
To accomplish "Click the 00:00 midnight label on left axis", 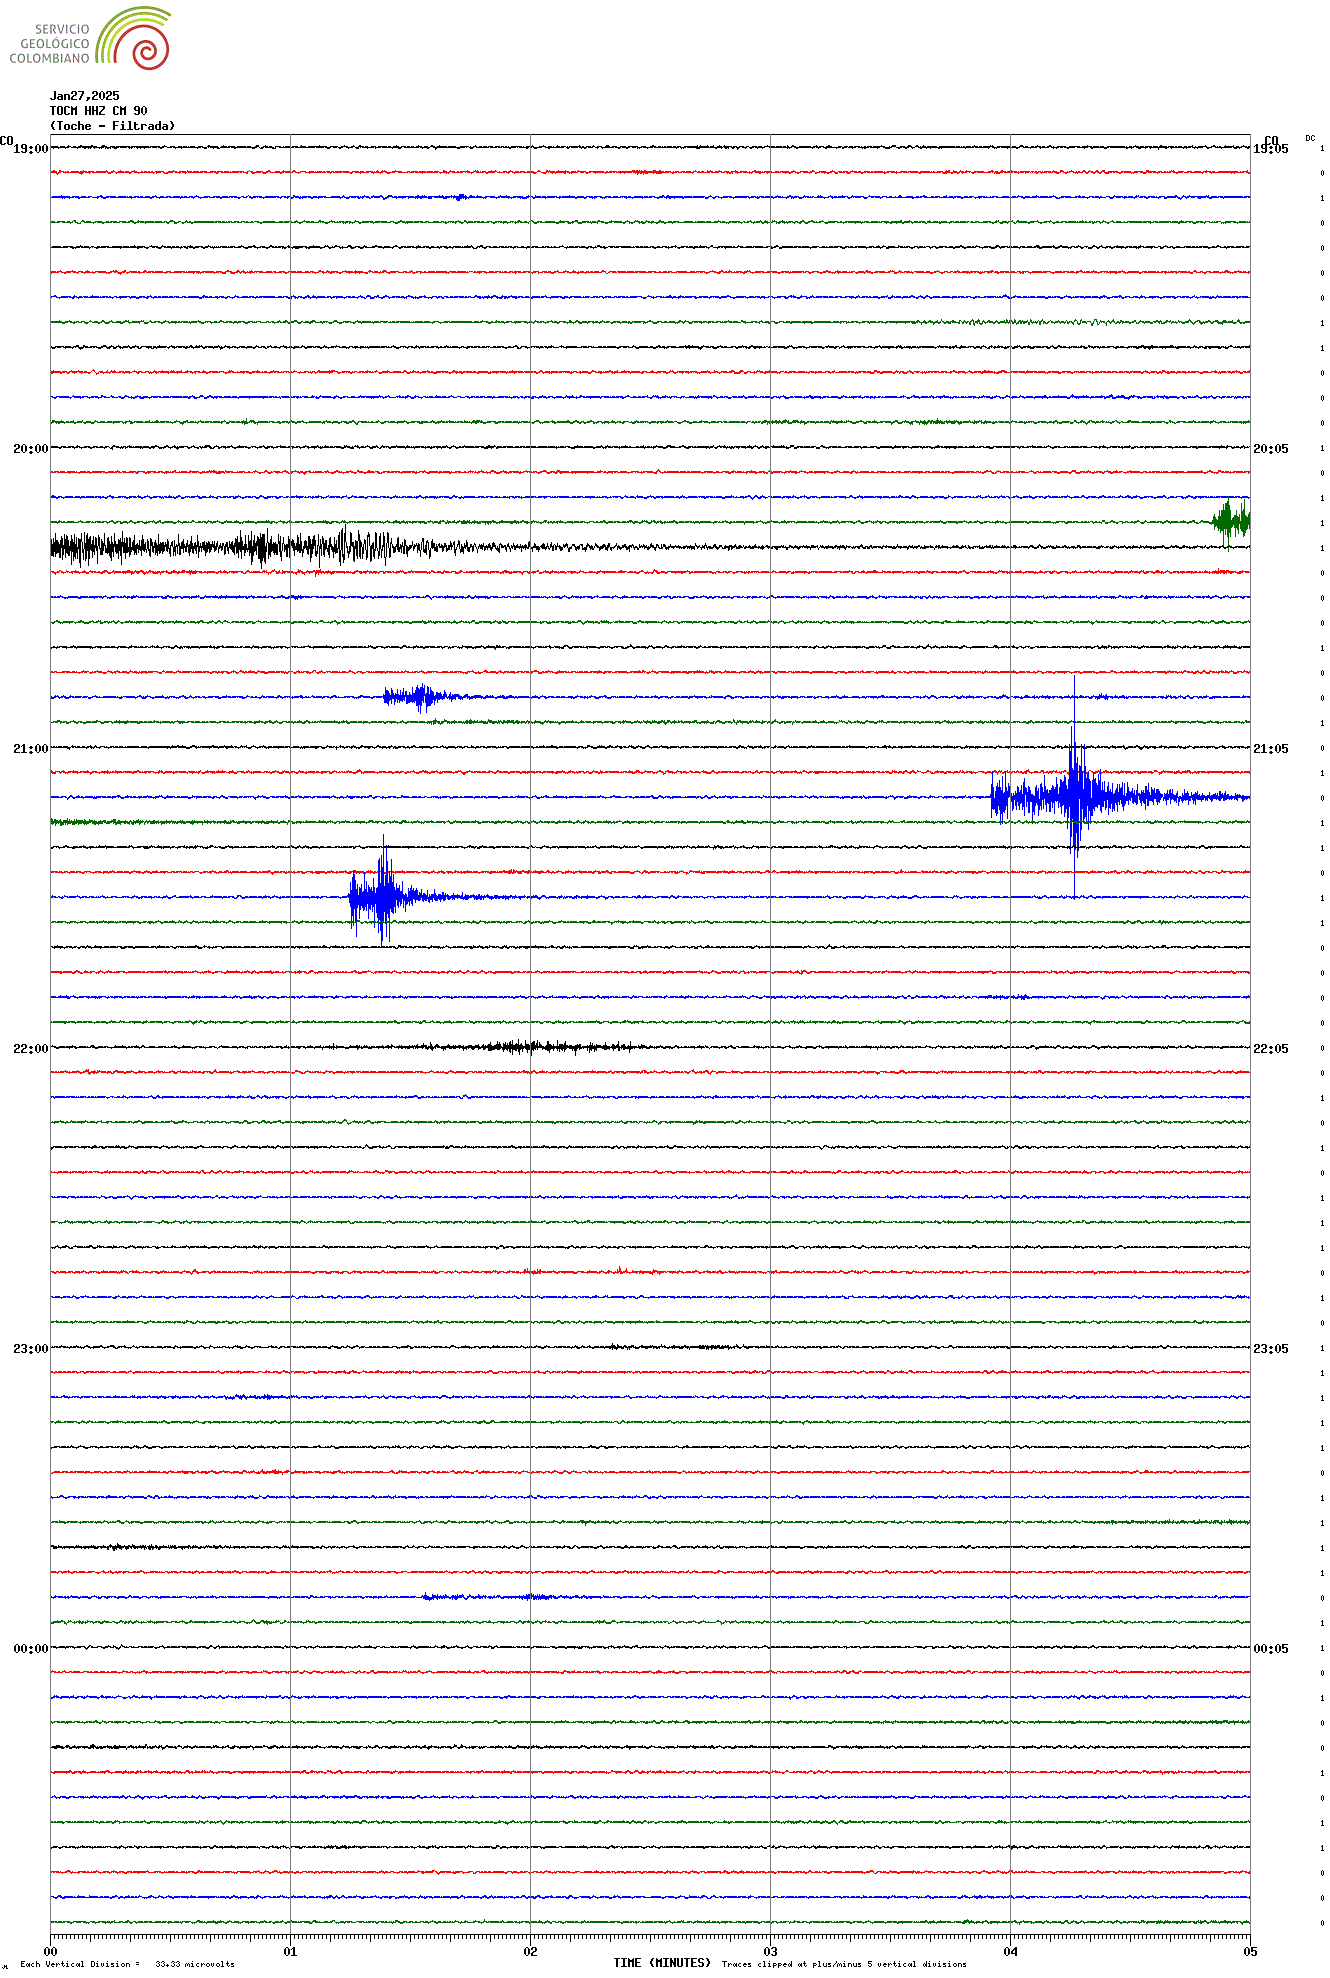I will (30, 1649).
